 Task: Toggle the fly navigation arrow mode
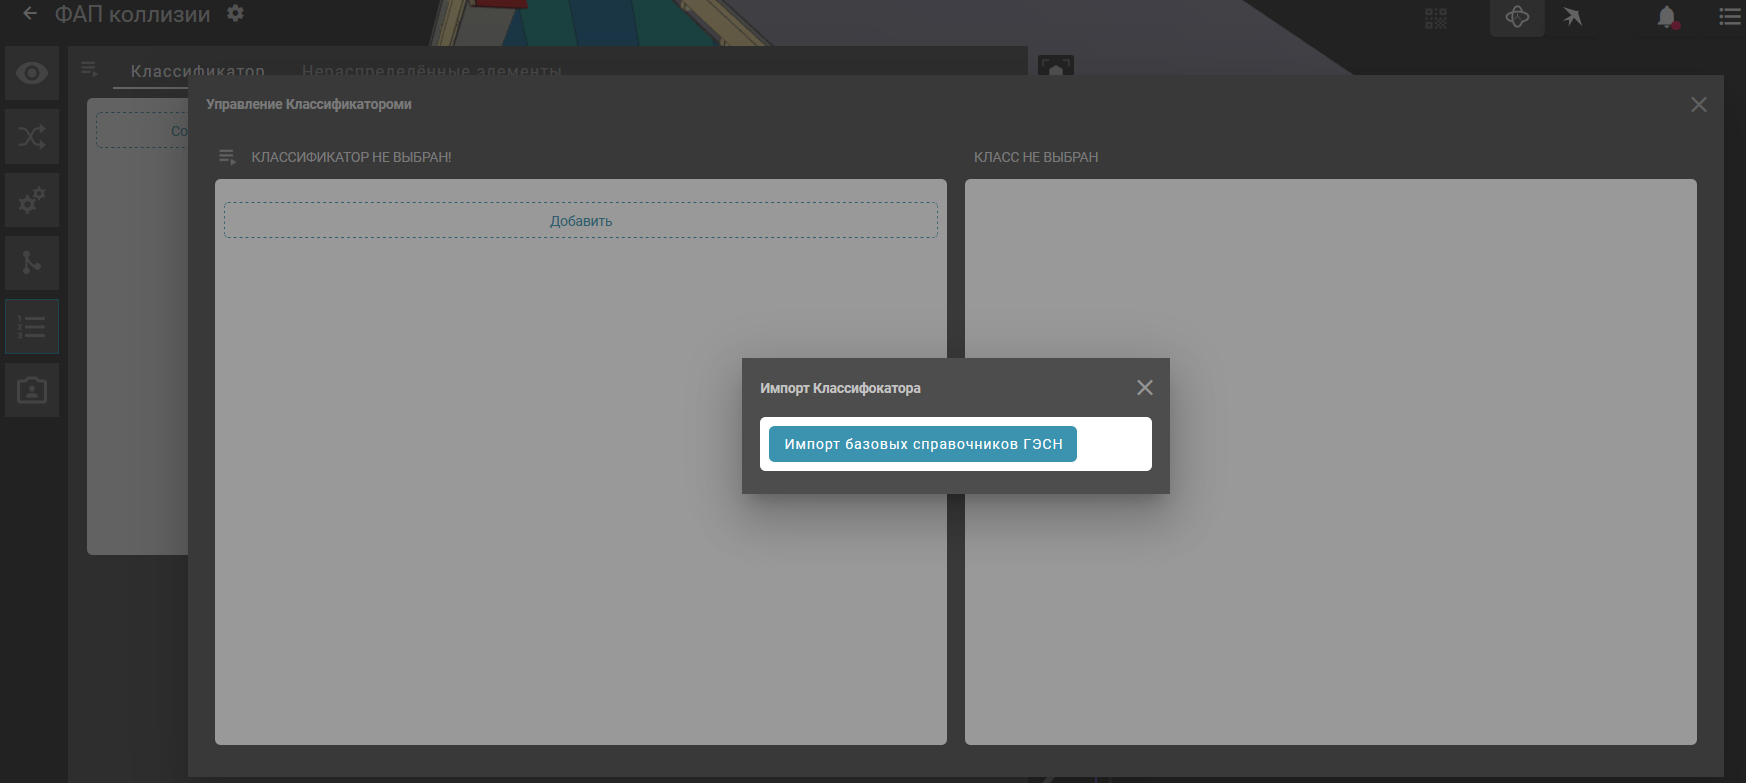click(x=1573, y=17)
